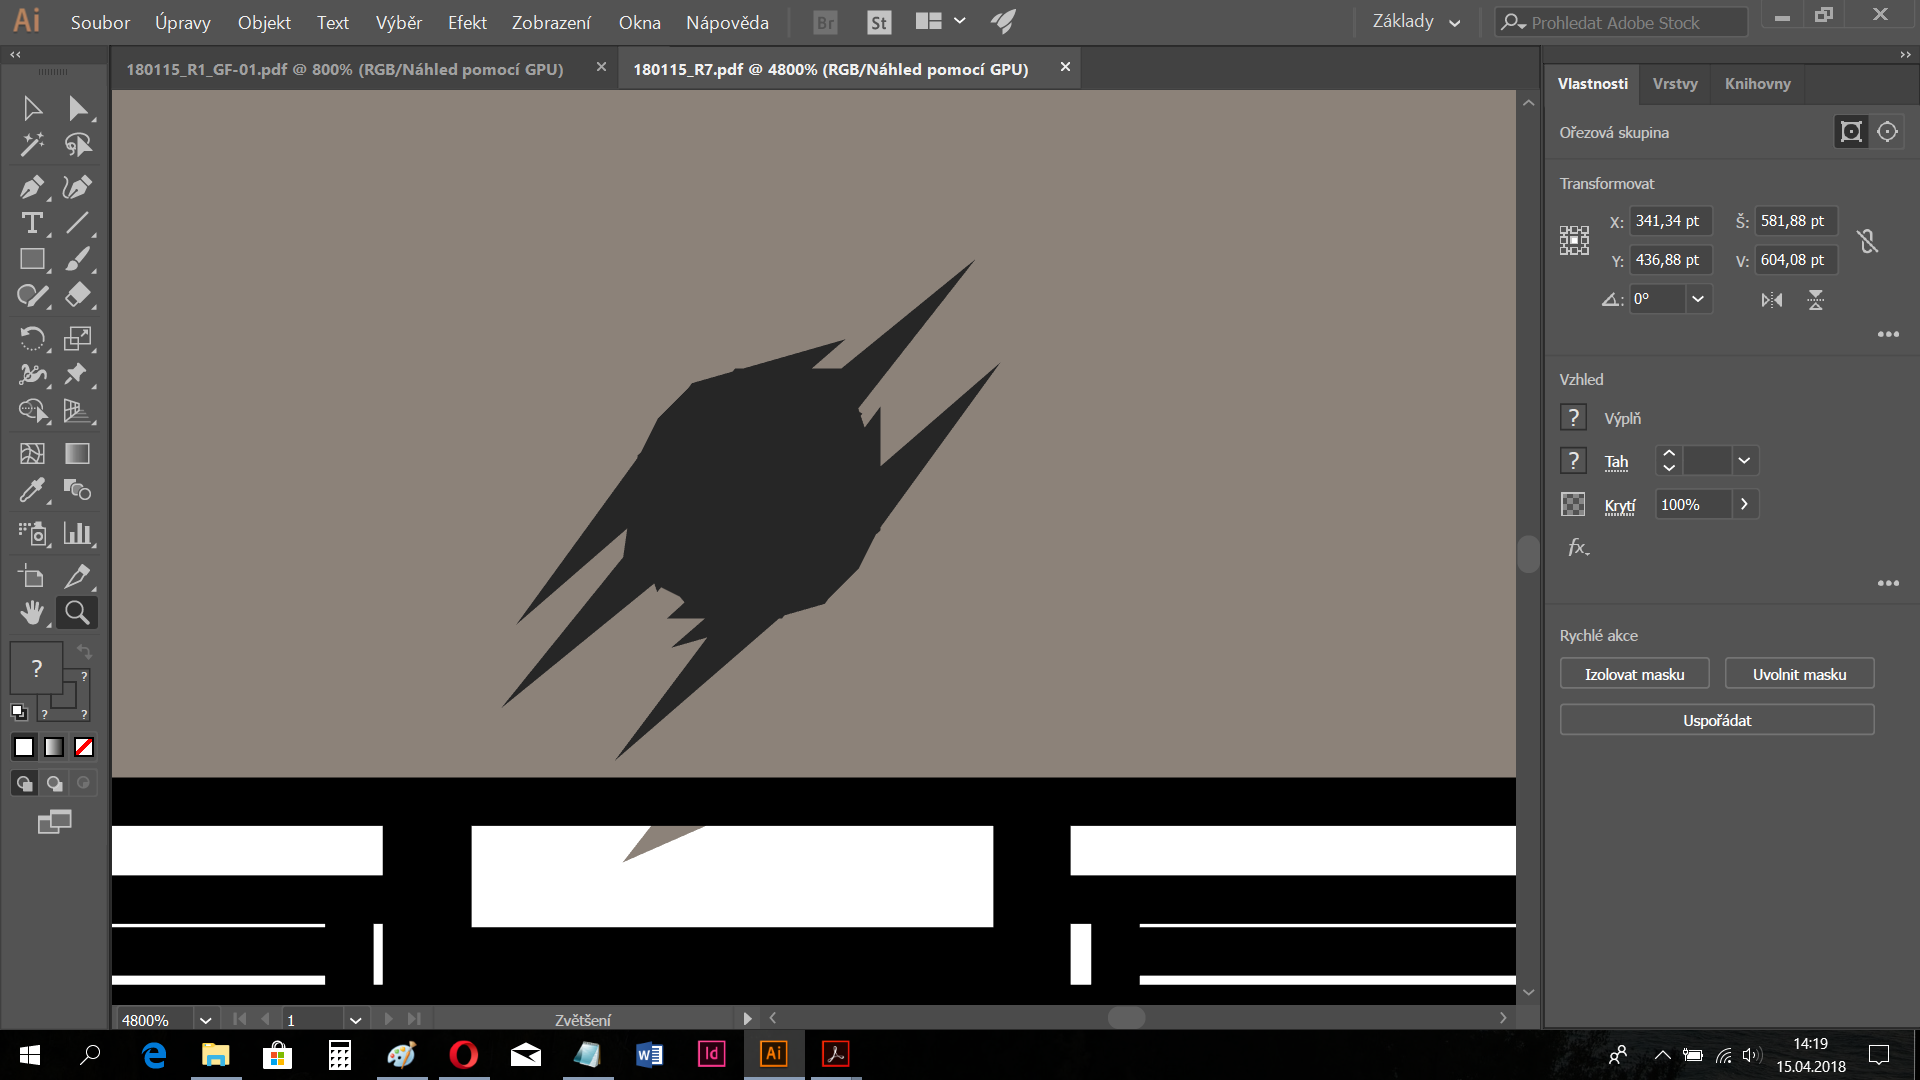Select the Eraser tool
This screenshot has height=1080, width=1920.
[78, 295]
